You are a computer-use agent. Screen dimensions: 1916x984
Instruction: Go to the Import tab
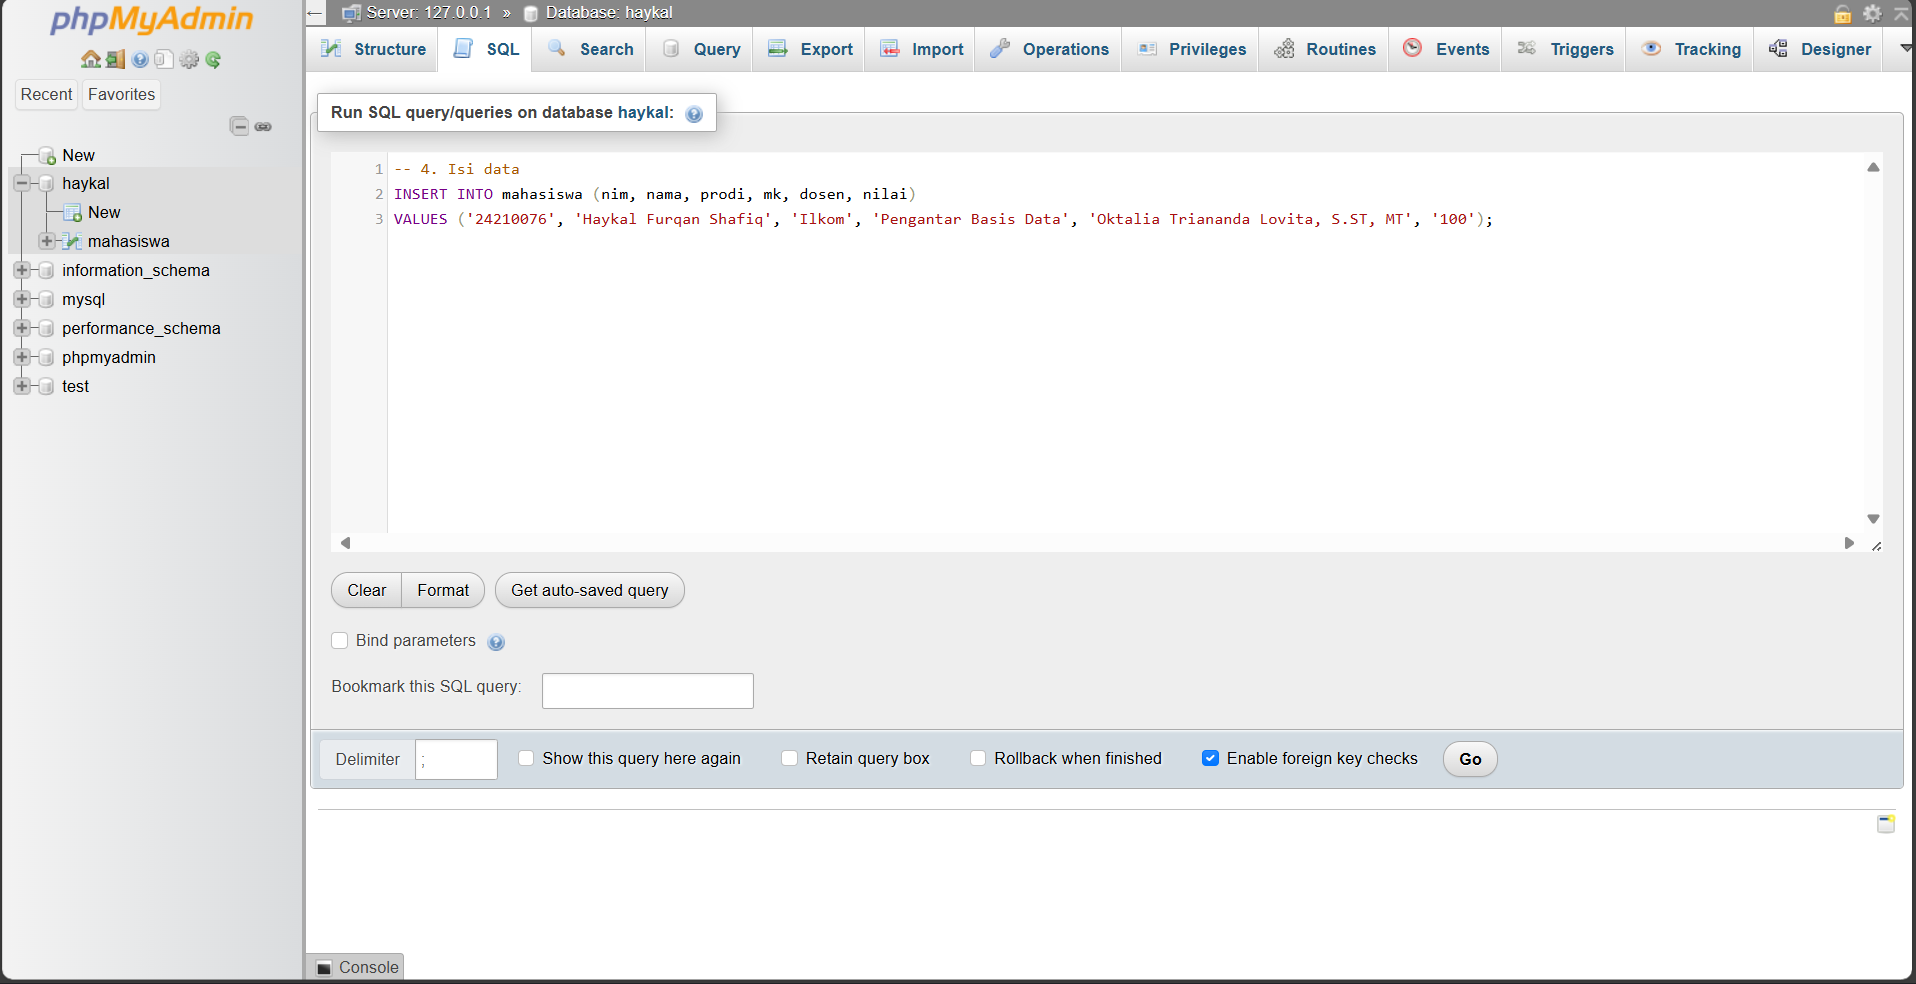tap(920, 49)
